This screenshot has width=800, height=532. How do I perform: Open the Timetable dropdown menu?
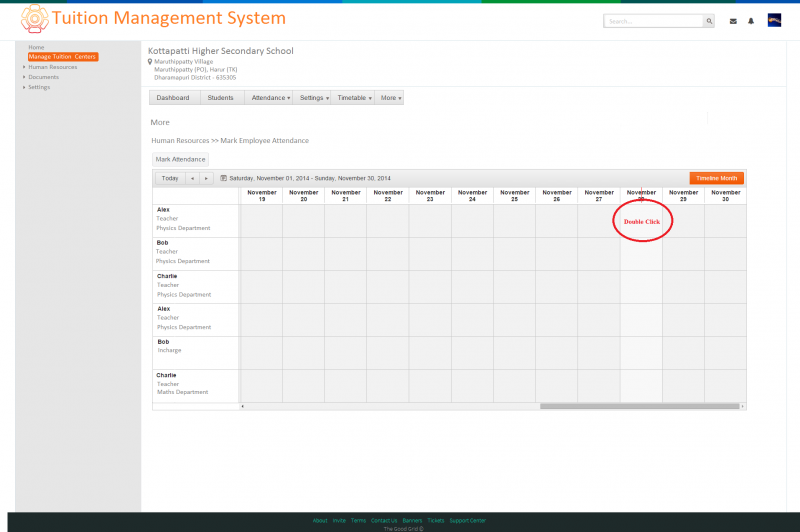click(353, 98)
